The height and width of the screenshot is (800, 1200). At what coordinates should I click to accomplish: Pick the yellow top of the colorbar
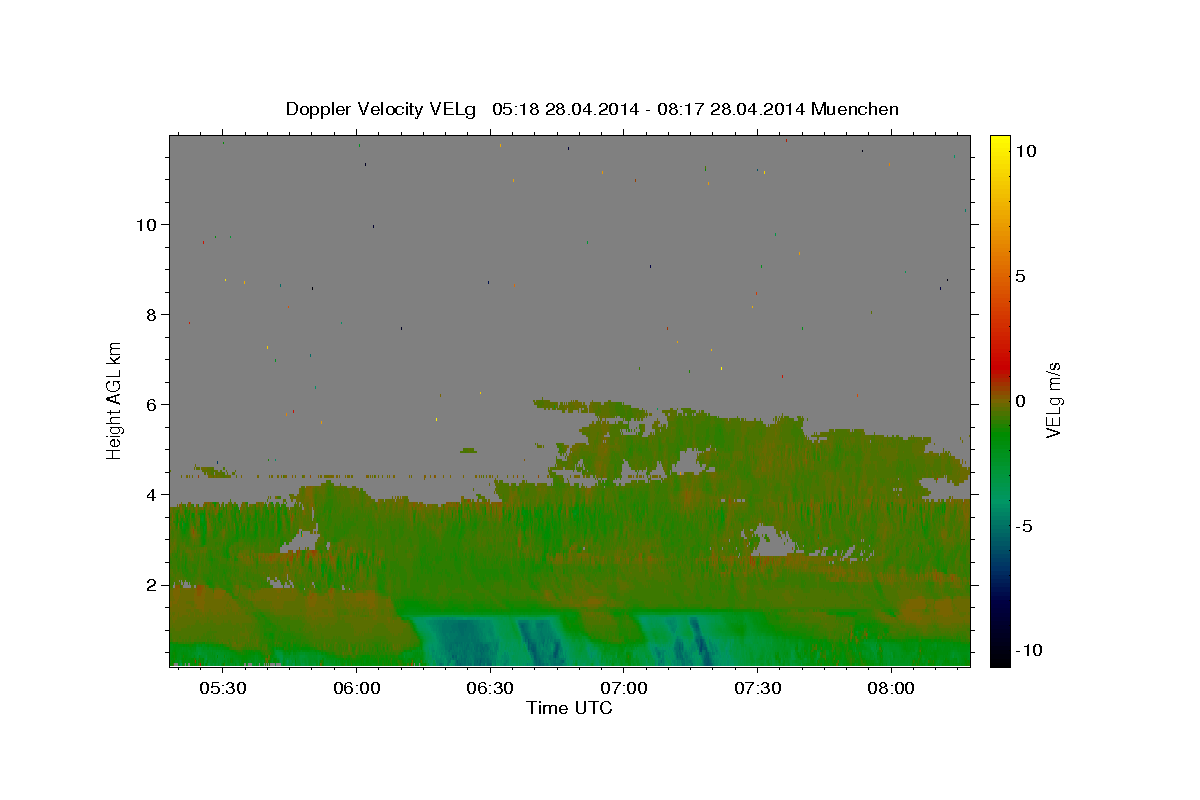(x=1000, y=141)
